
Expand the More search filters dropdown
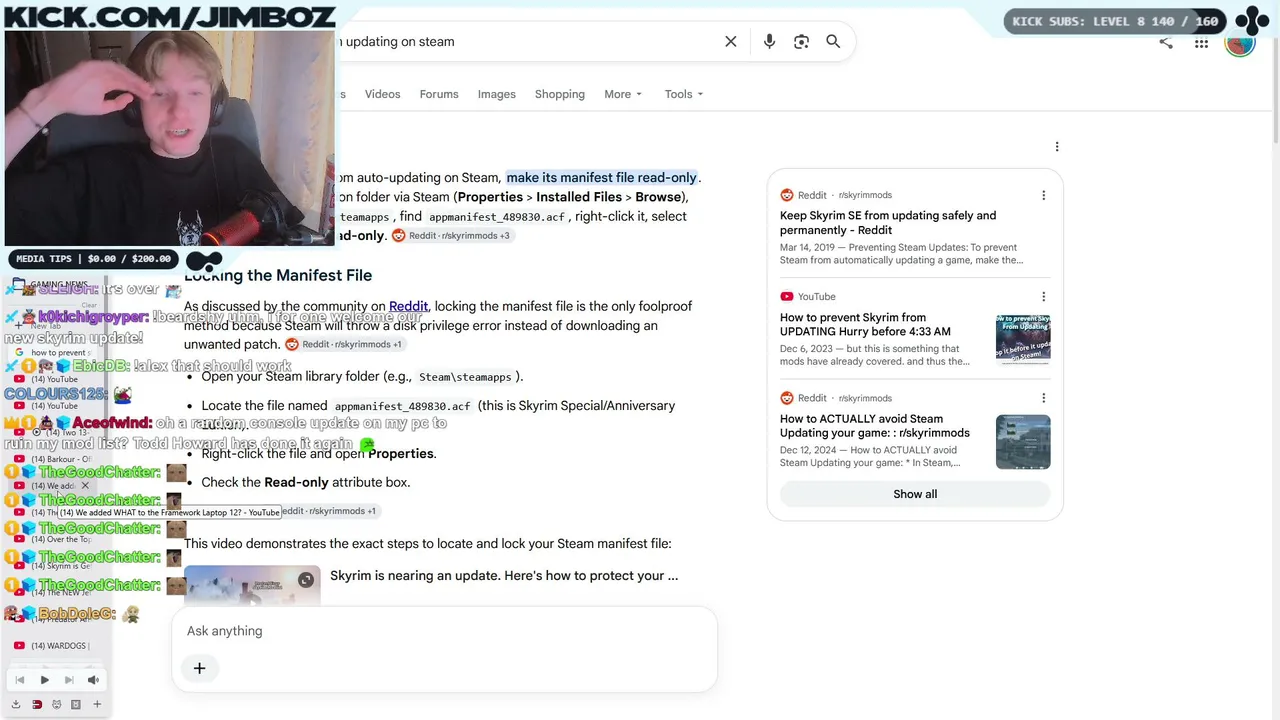point(623,94)
